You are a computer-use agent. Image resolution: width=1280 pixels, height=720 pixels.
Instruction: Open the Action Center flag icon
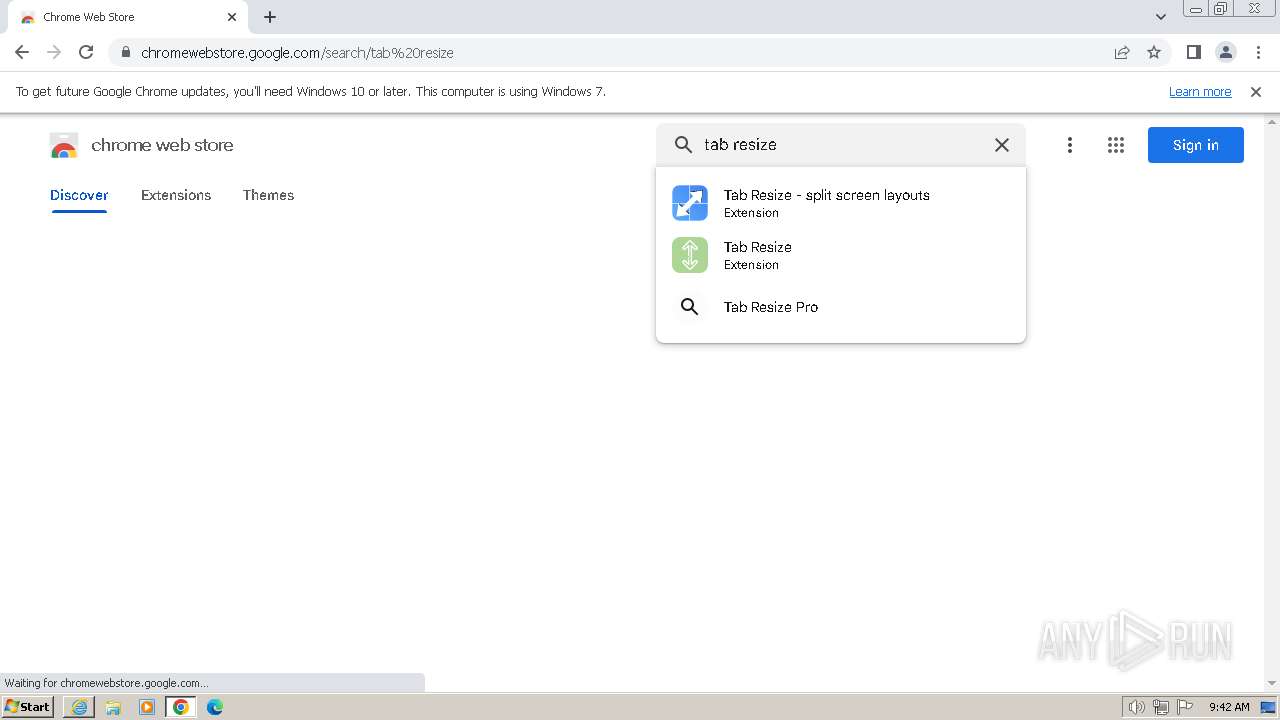1186,707
